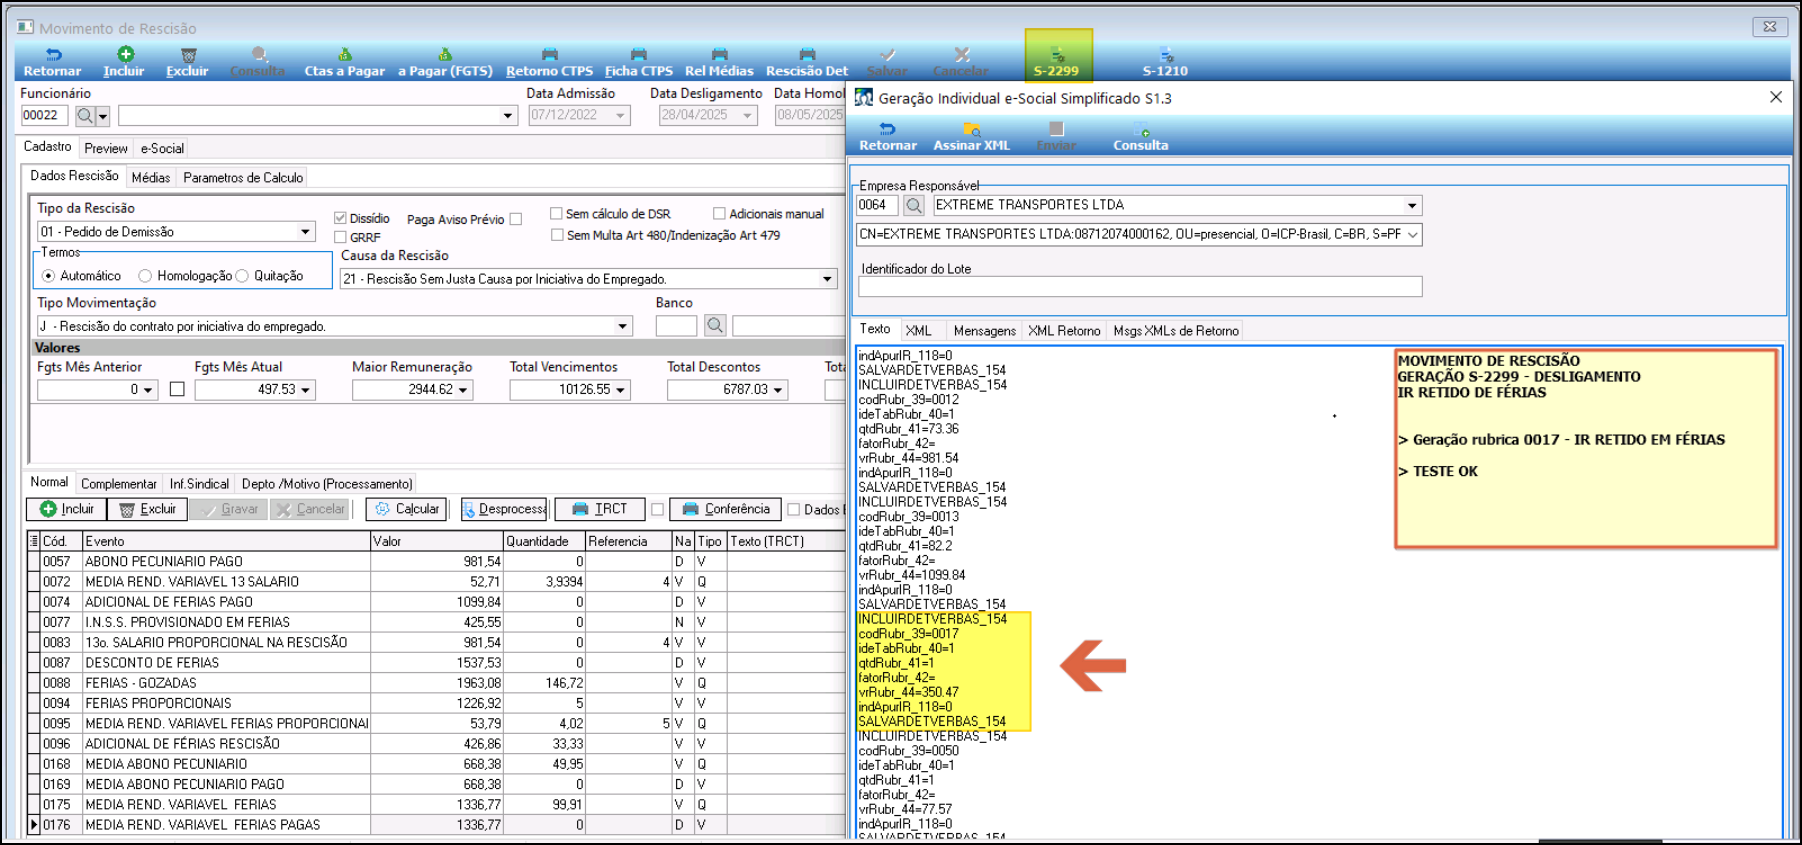Click Desprocessa button

[x=504, y=509]
